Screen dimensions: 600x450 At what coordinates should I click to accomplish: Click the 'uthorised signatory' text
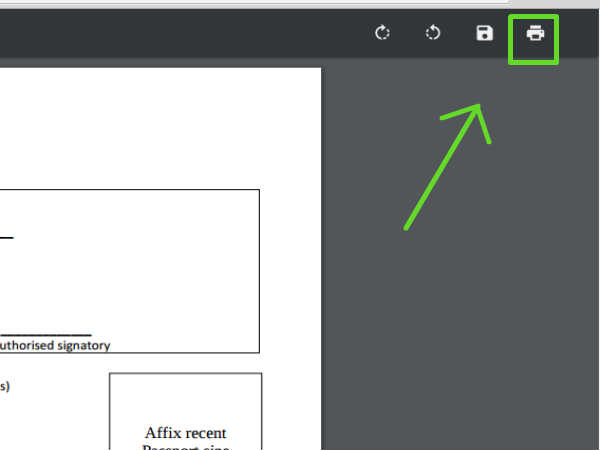click(55, 346)
